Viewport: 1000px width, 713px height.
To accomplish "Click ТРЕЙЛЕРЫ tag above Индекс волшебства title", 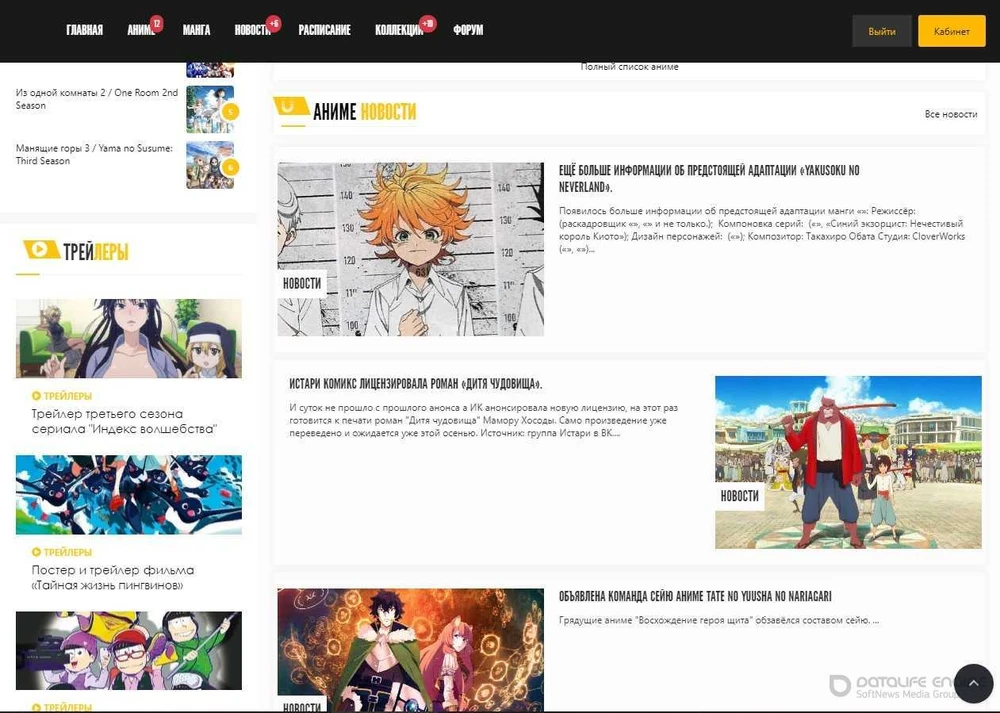I will tap(68, 396).
